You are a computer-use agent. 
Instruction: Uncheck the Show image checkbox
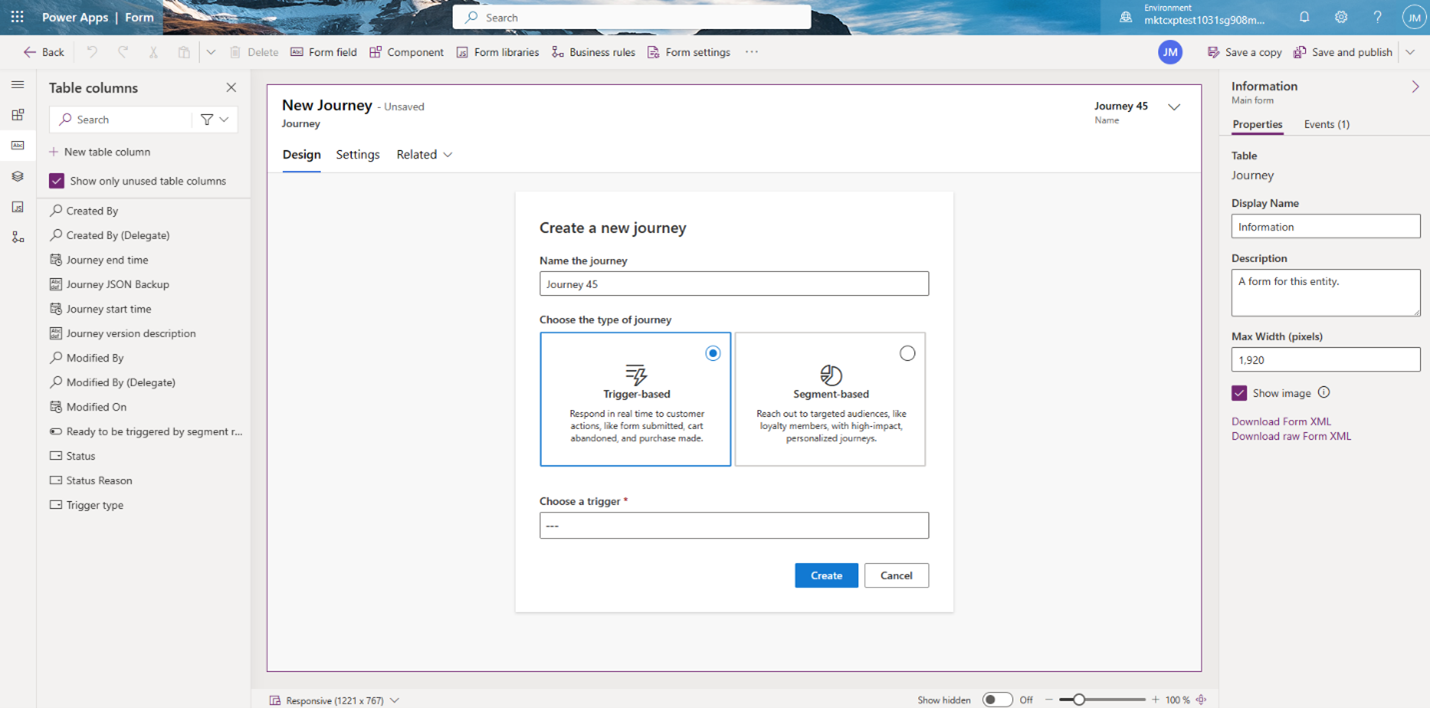click(x=1239, y=393)
